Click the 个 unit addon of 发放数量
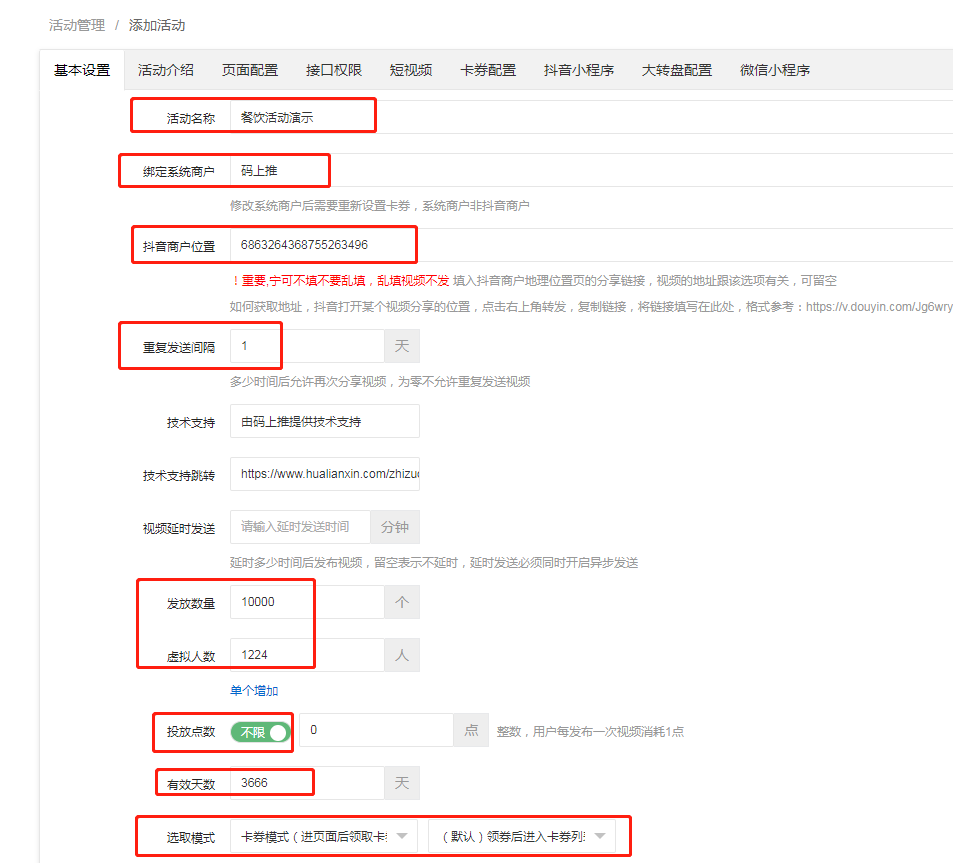Screen dimensions: 953x863 tap(402, 602)
